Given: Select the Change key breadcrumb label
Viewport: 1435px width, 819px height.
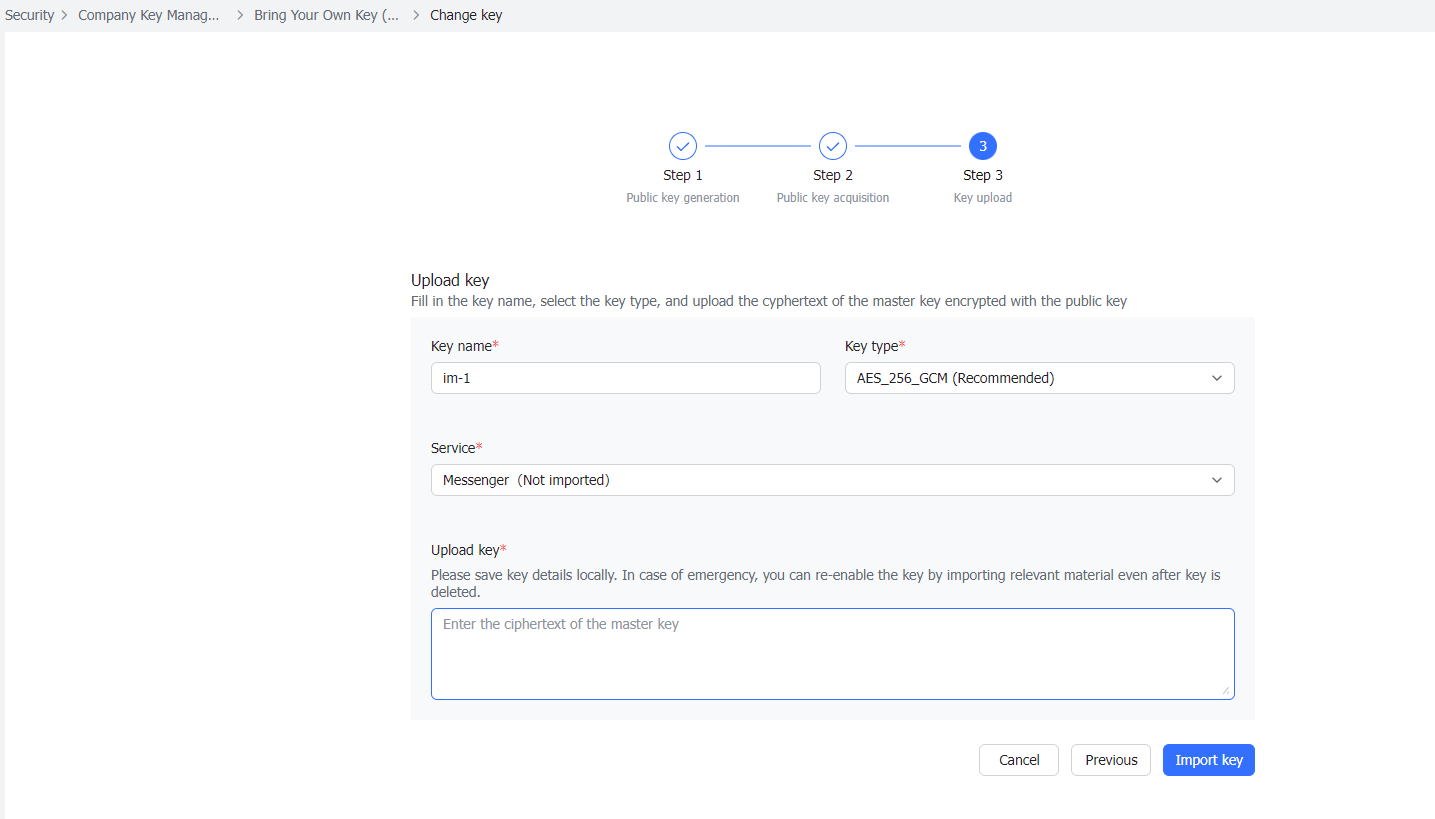Looking at the screenshot, I should pos(466,15).
